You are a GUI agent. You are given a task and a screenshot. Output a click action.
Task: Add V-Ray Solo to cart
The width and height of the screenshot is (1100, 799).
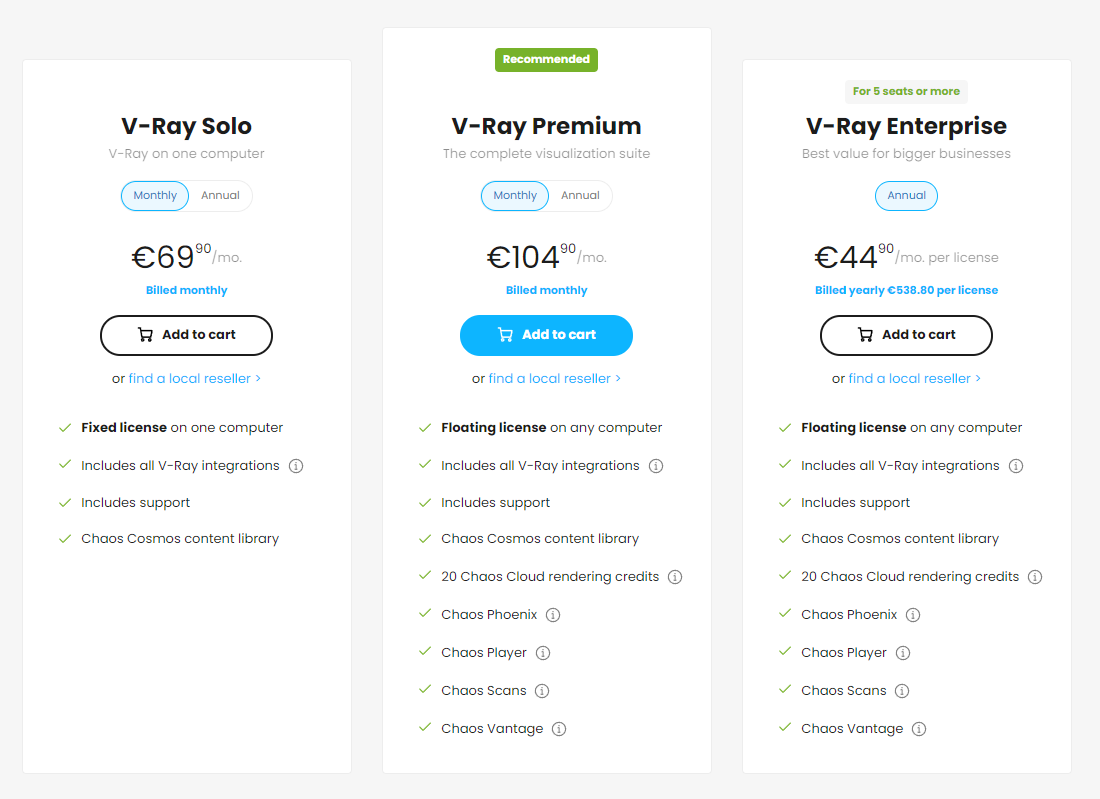coord(187,335)
